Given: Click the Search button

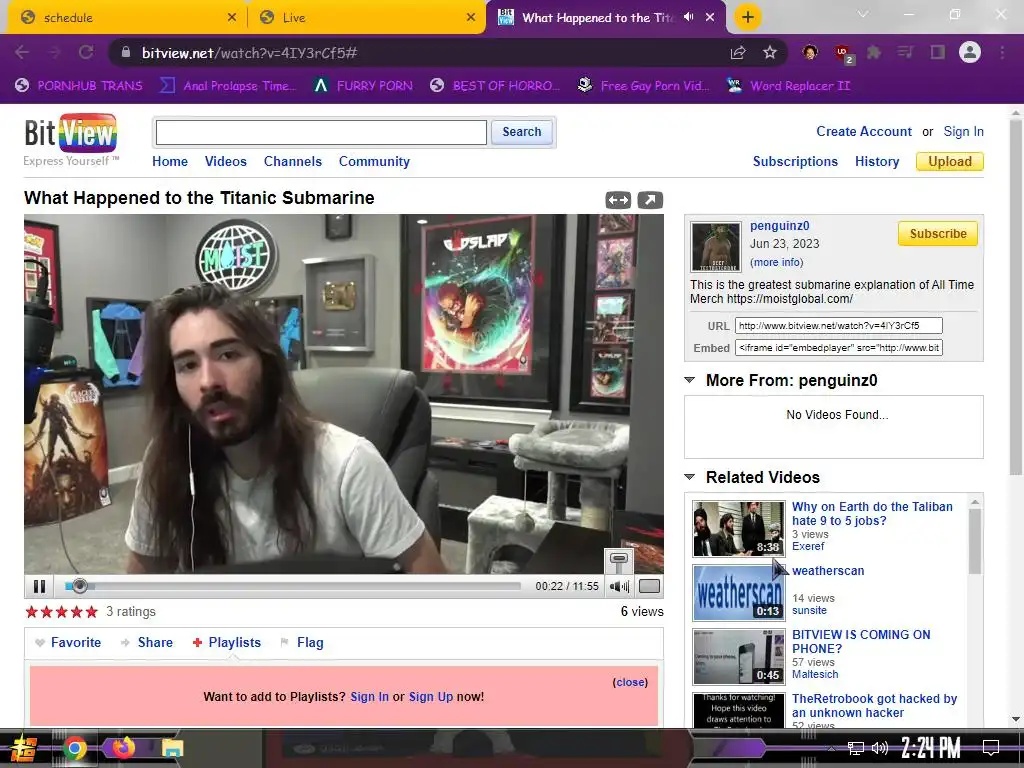Looking at the screenshot, I should 521,132.
